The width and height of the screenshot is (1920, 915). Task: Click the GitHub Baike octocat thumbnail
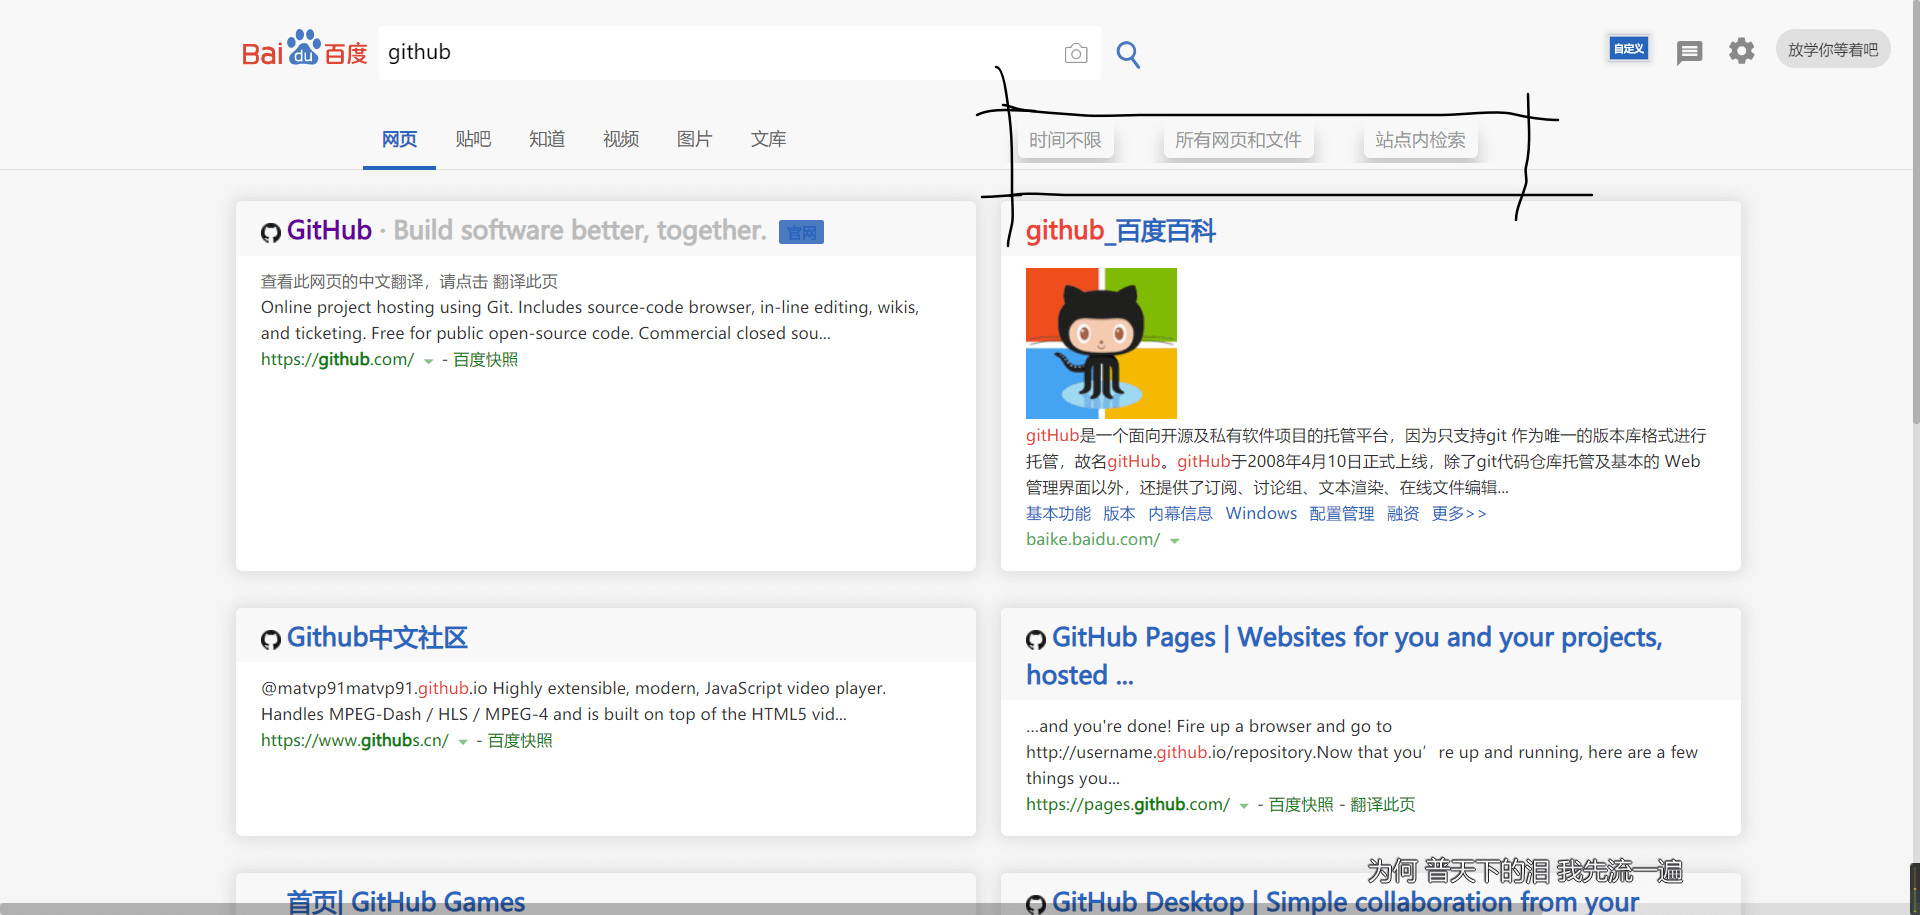point(1101,343)
